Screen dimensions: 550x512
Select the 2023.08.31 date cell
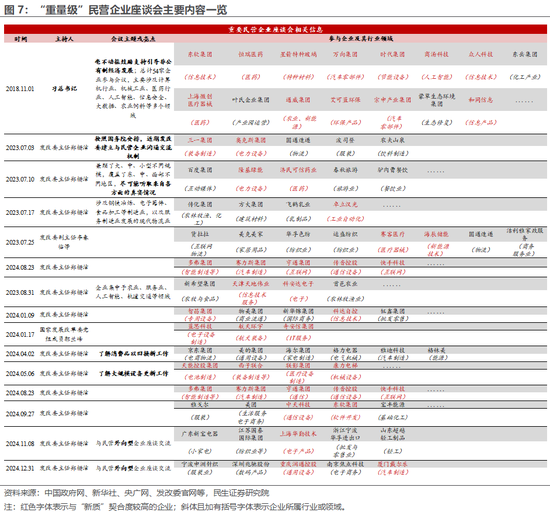pyautogui.click(x=20, y=292)
